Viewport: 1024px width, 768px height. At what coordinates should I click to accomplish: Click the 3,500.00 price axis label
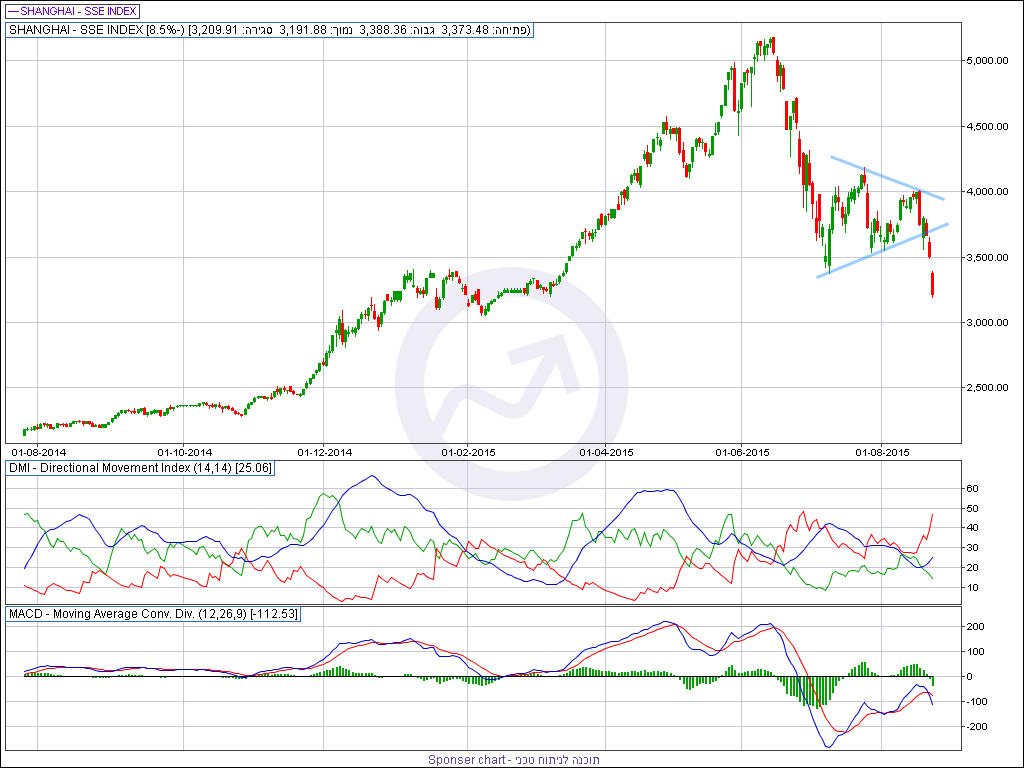pyautogui.click(x=987, y=257)
